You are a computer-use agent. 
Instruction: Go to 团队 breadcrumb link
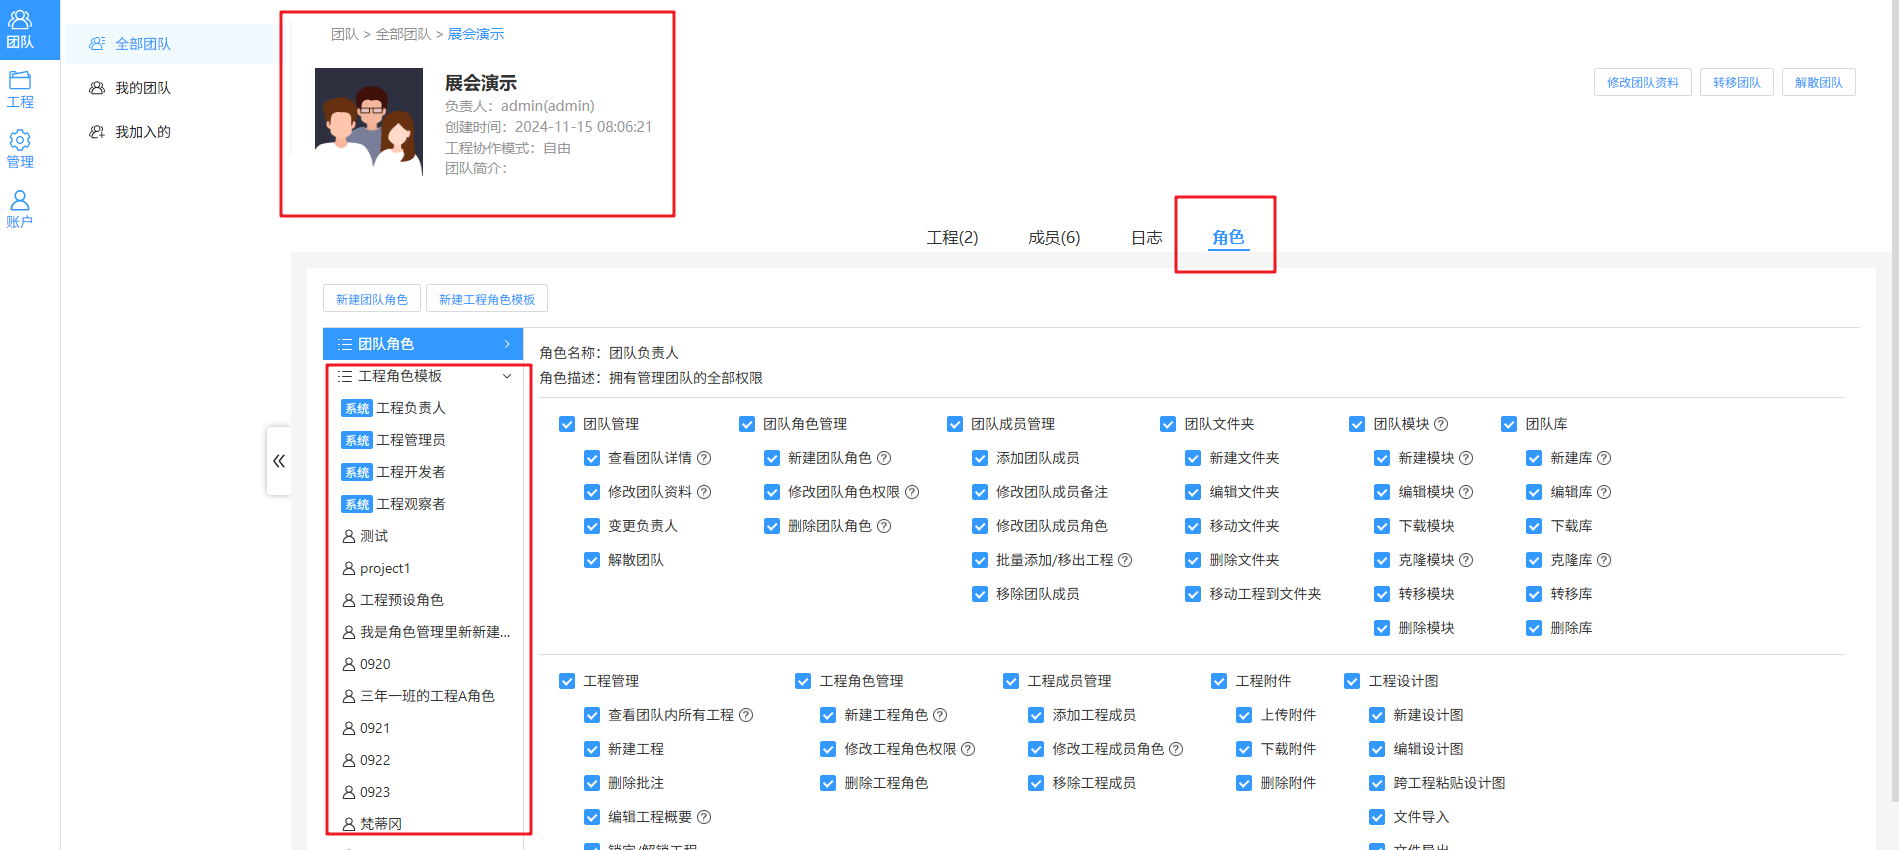click(x=345, y=34)
